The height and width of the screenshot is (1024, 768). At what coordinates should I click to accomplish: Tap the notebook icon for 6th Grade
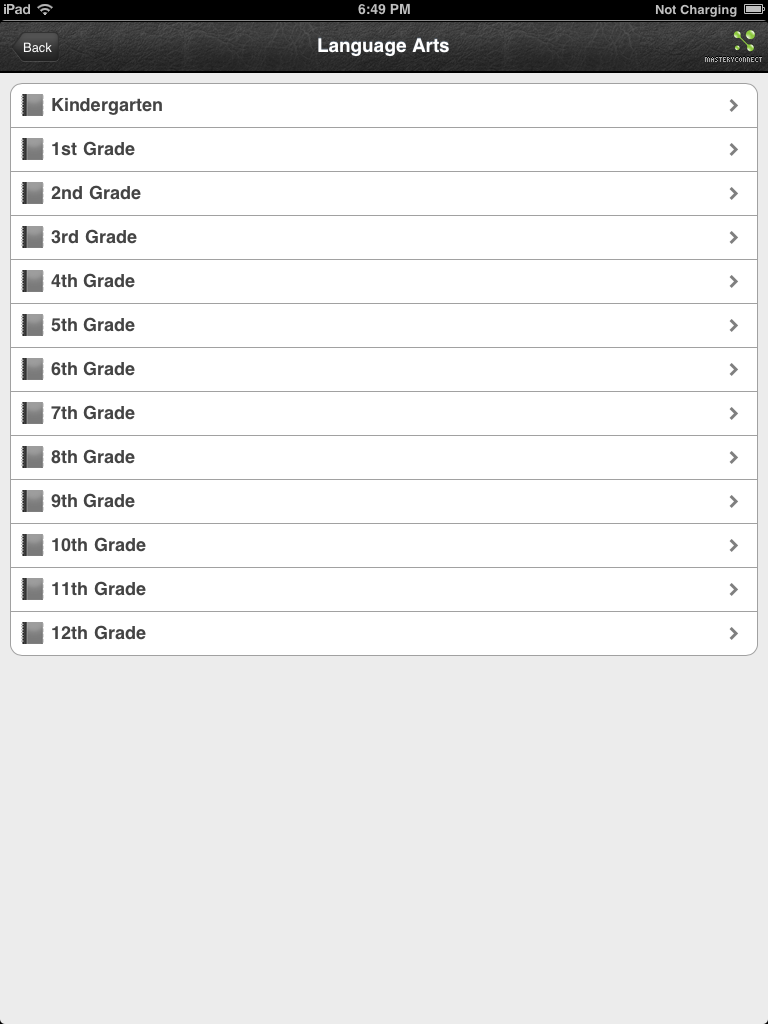point(33,369)
